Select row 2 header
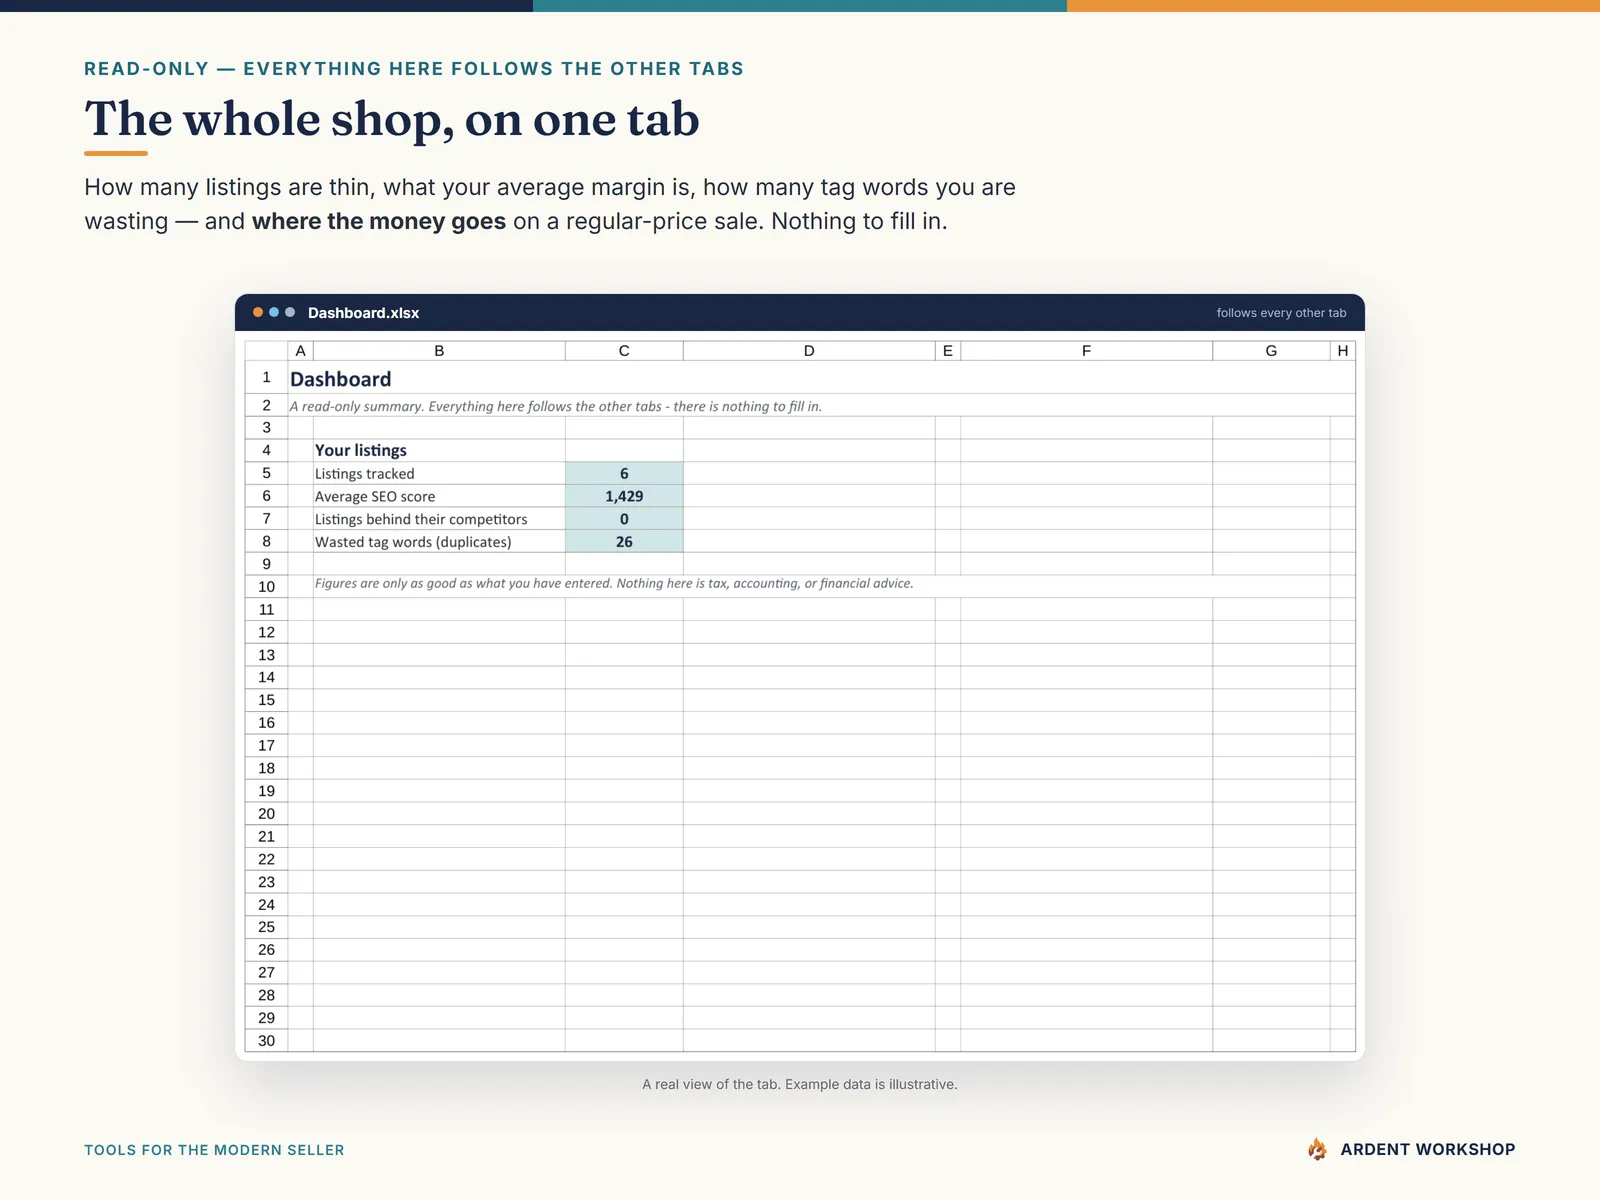This screenshot has height=1200, width=1600. coord(266,405)
